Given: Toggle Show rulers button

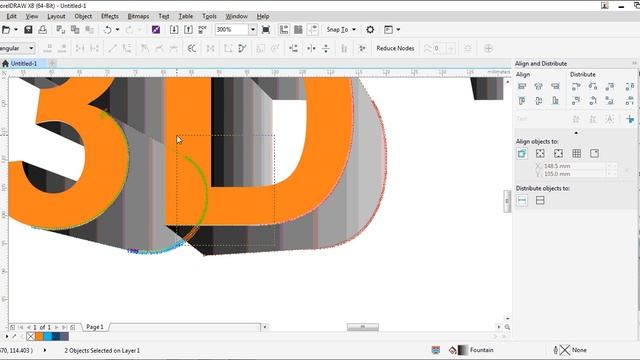Looking at the screenshot, I should [x=284, y=29].
